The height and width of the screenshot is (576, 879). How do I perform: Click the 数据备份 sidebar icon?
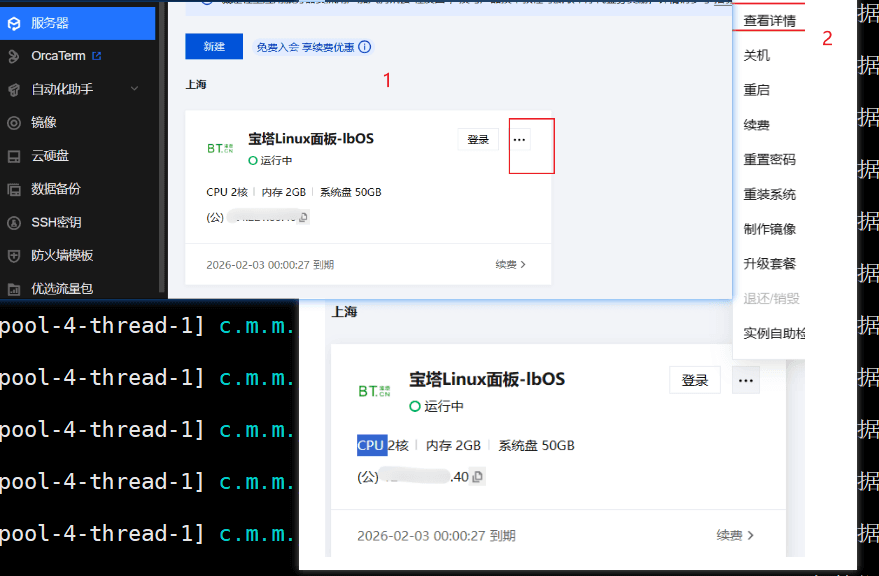coord(14,190)
